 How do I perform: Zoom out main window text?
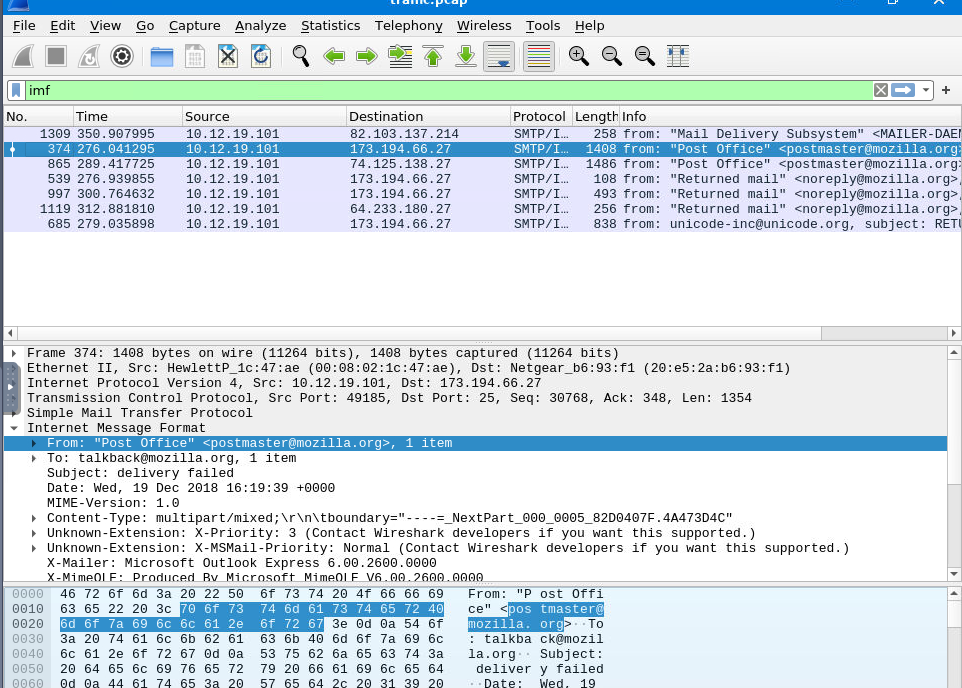pyautogui.click(x=612, y=56)
